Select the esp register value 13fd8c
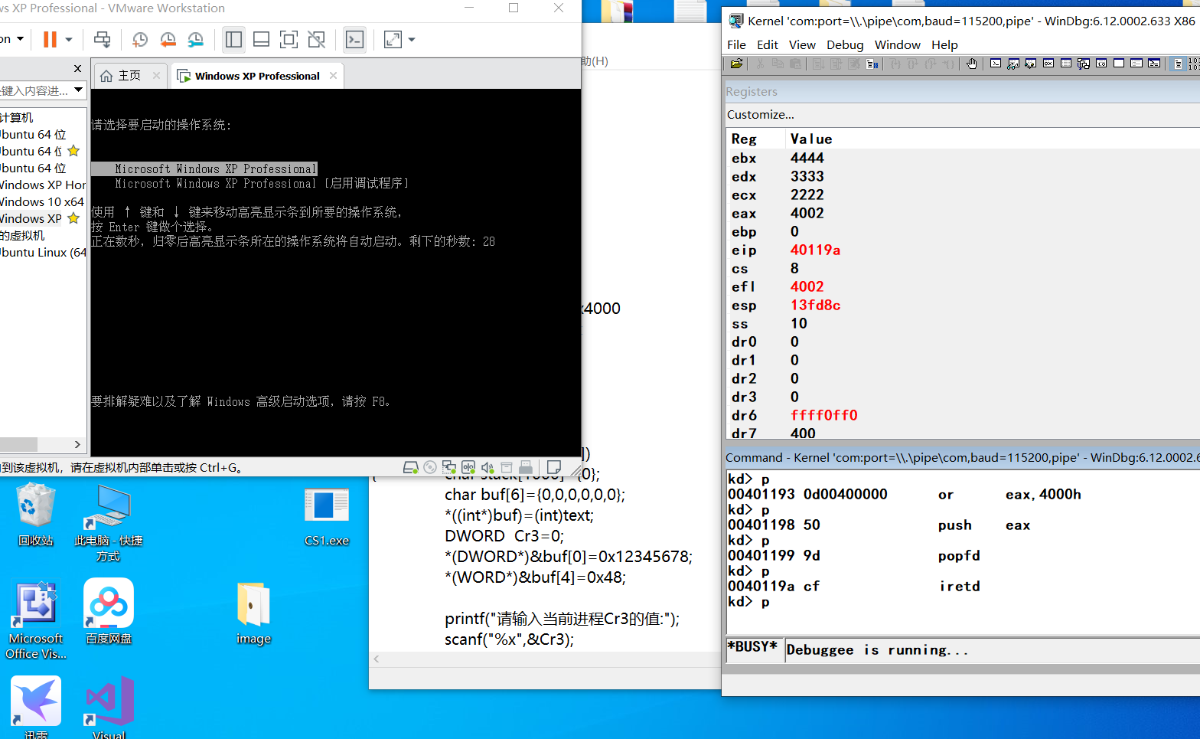This screenshot has width=1200, height=739. click(815, 305)
